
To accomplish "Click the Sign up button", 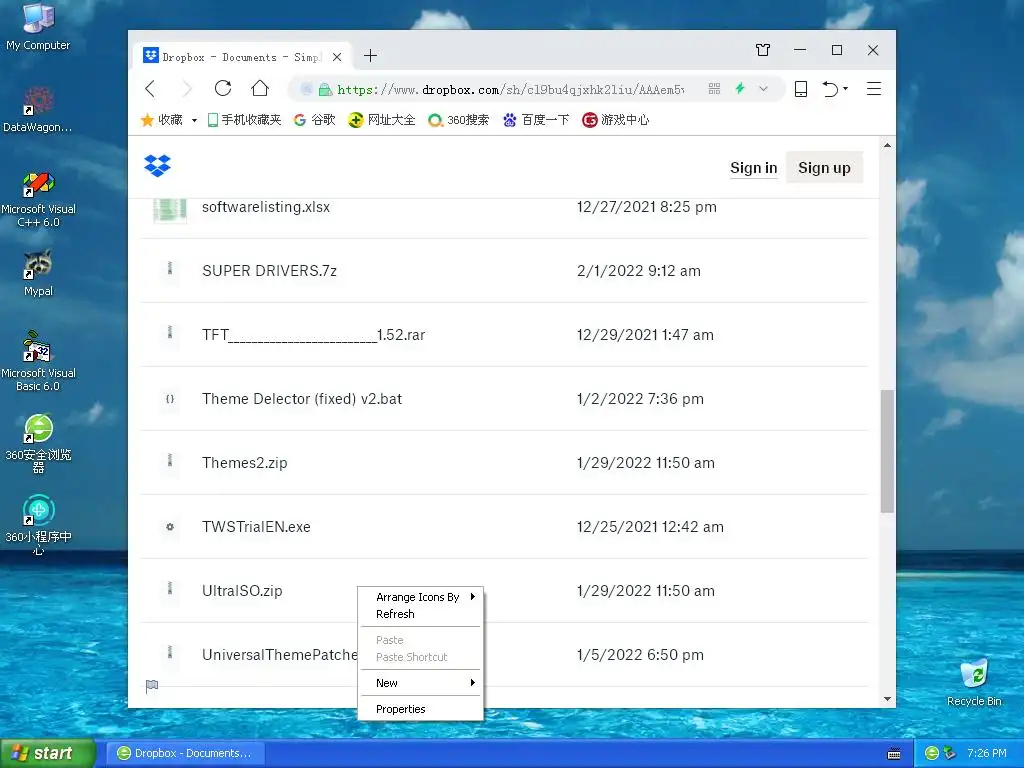I will (x=824, y=168).
